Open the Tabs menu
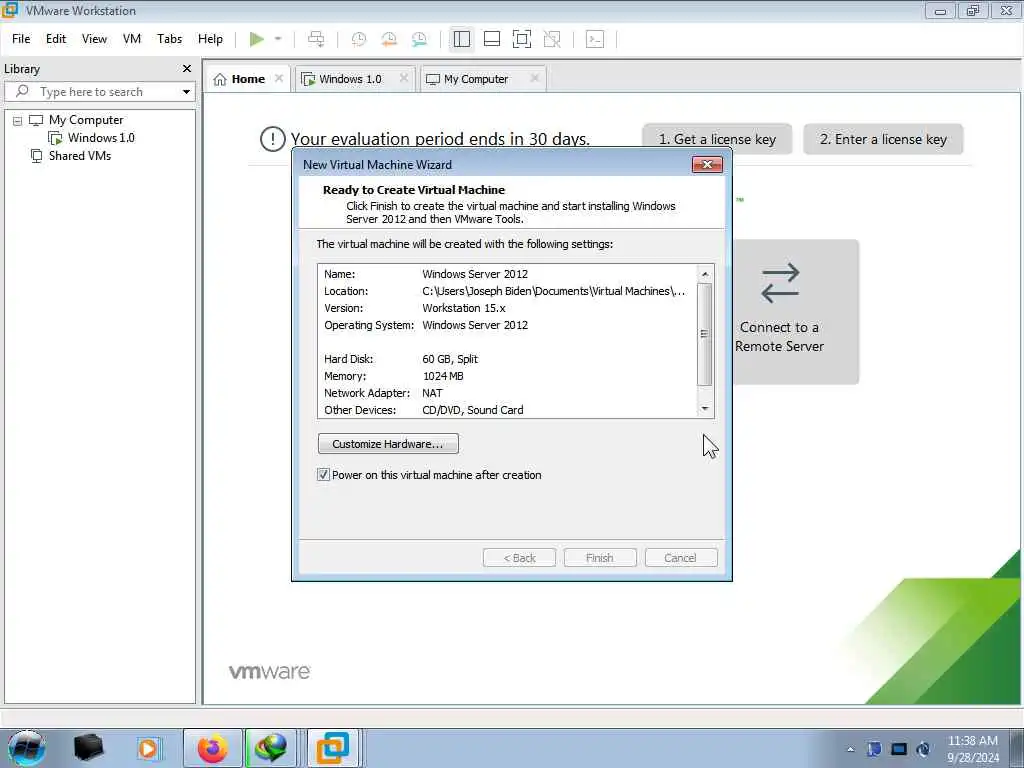This screenshot has height=768, width=1024. point(169,39)
